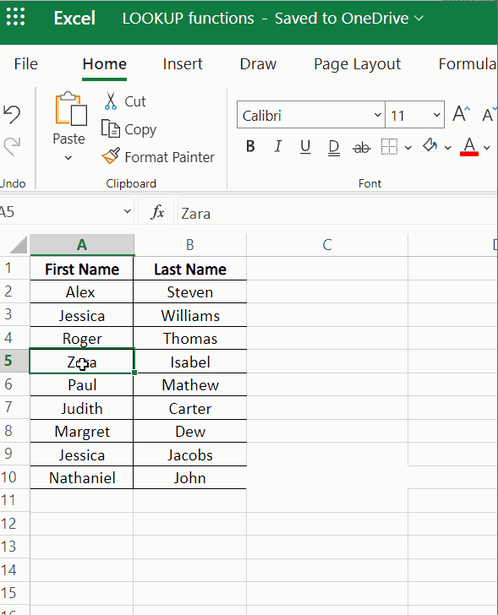Toggle Bold formatting
The width and height of the screenshot is (498, 615).
(250, 147)
